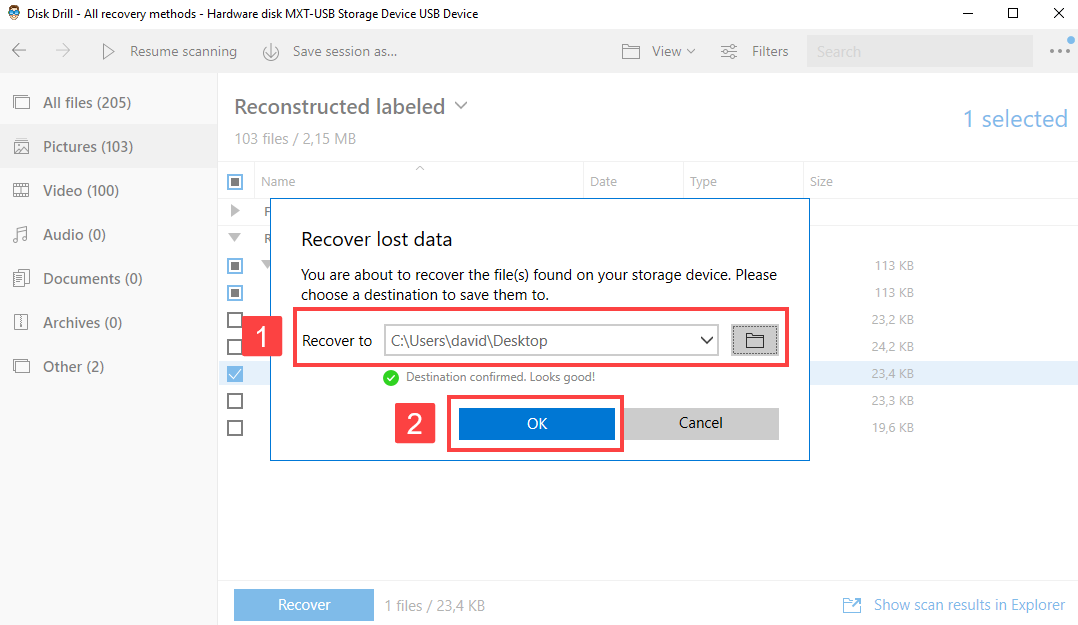Open the Recover to path dropdown

point(707,341)
